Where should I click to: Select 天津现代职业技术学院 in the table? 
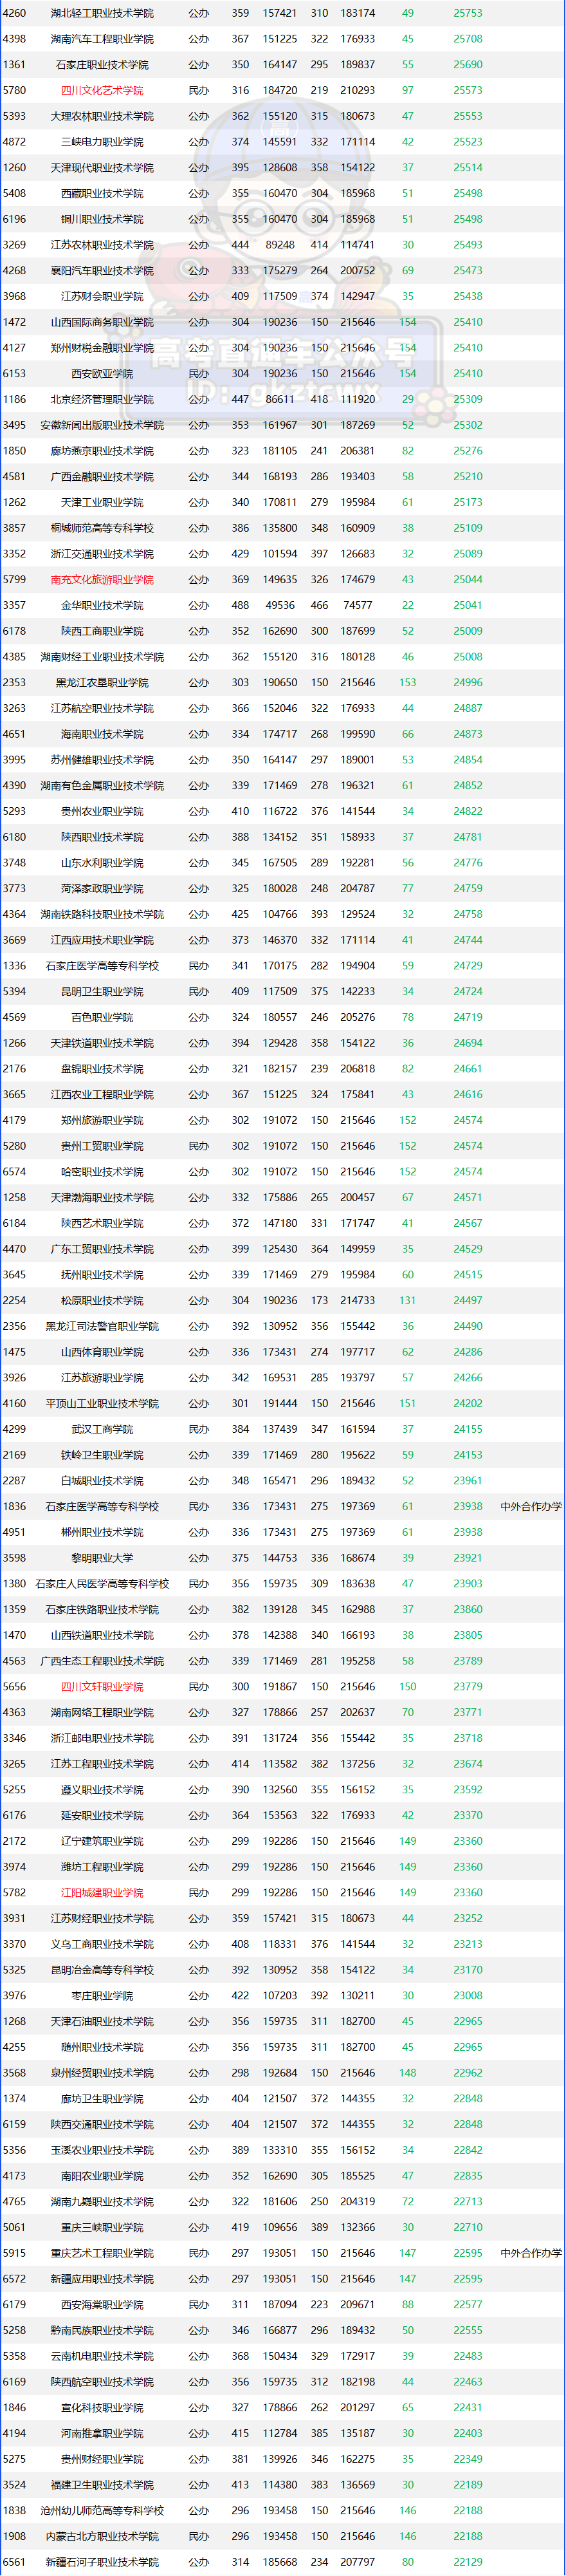pyautogui.click(x=102, y=168)
